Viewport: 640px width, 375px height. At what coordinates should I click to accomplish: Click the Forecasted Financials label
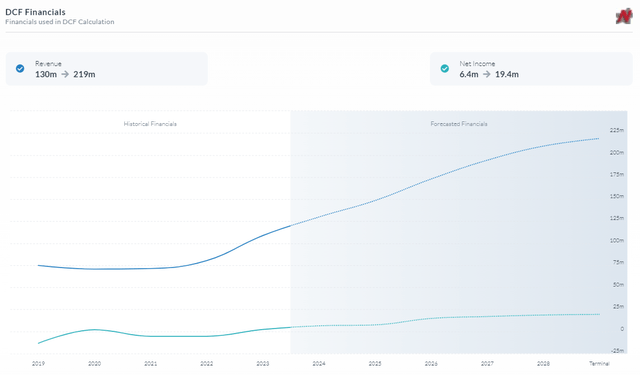click(459, 124)
